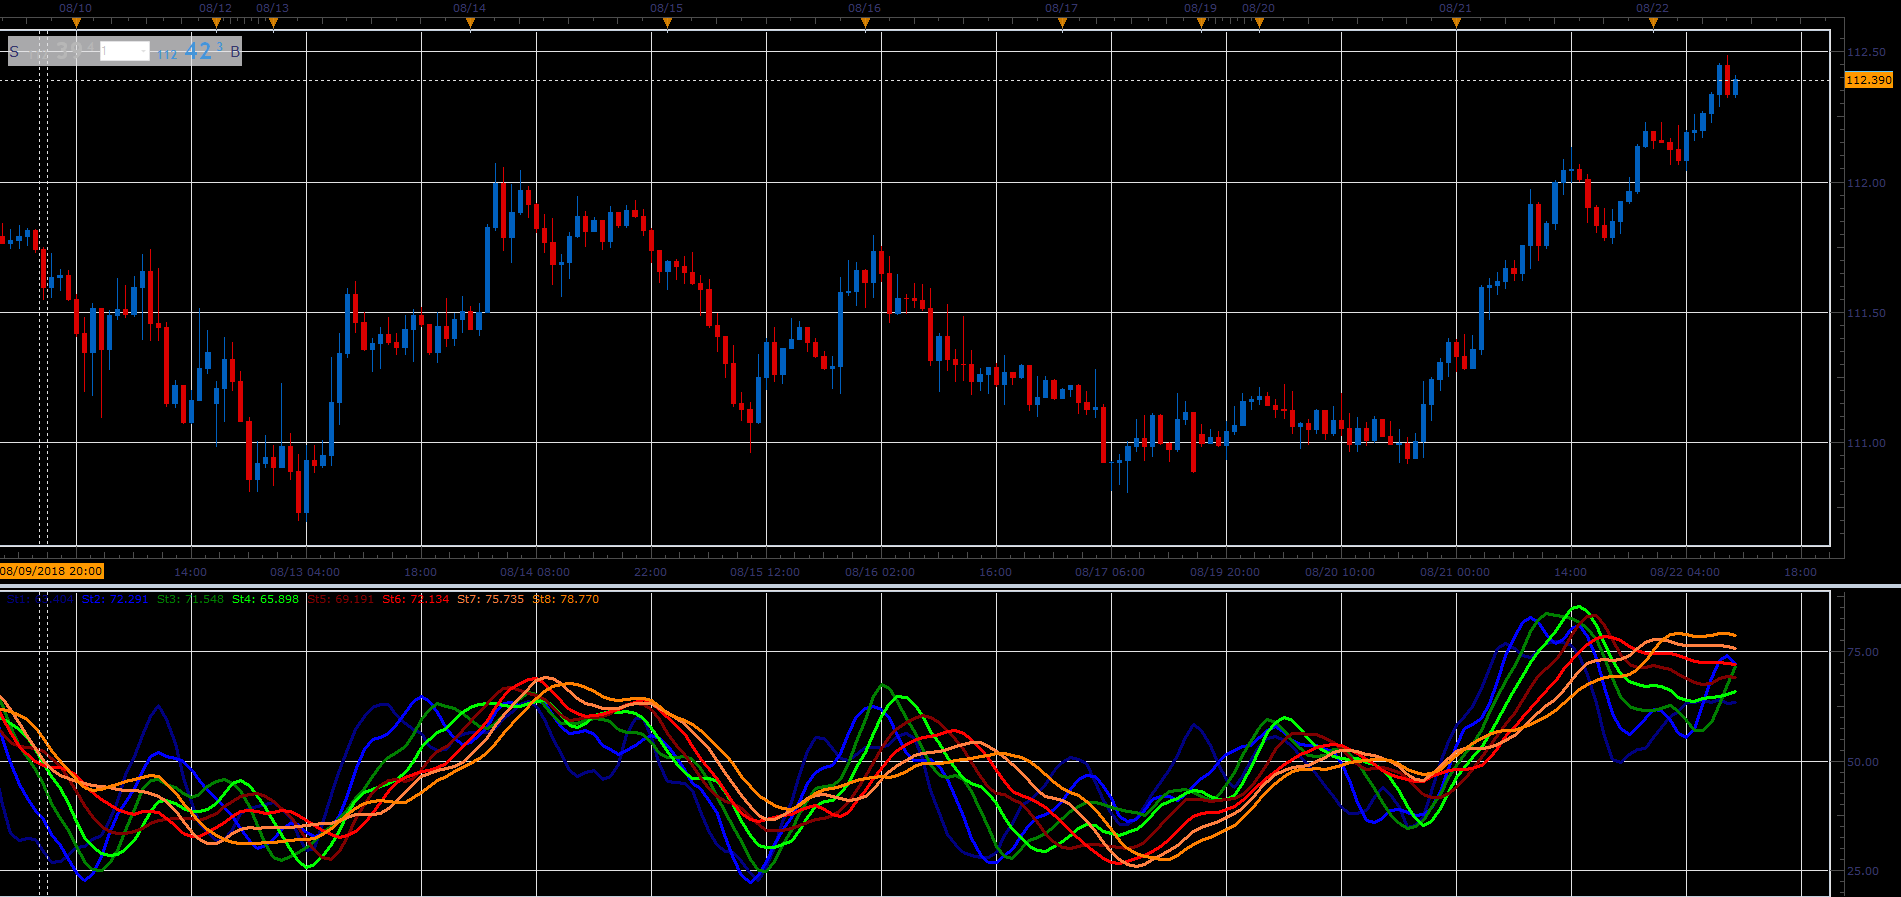Screen dimensions: 1901x897
Task: Click the 75.00 indicator axis label
Action: 1863,652
